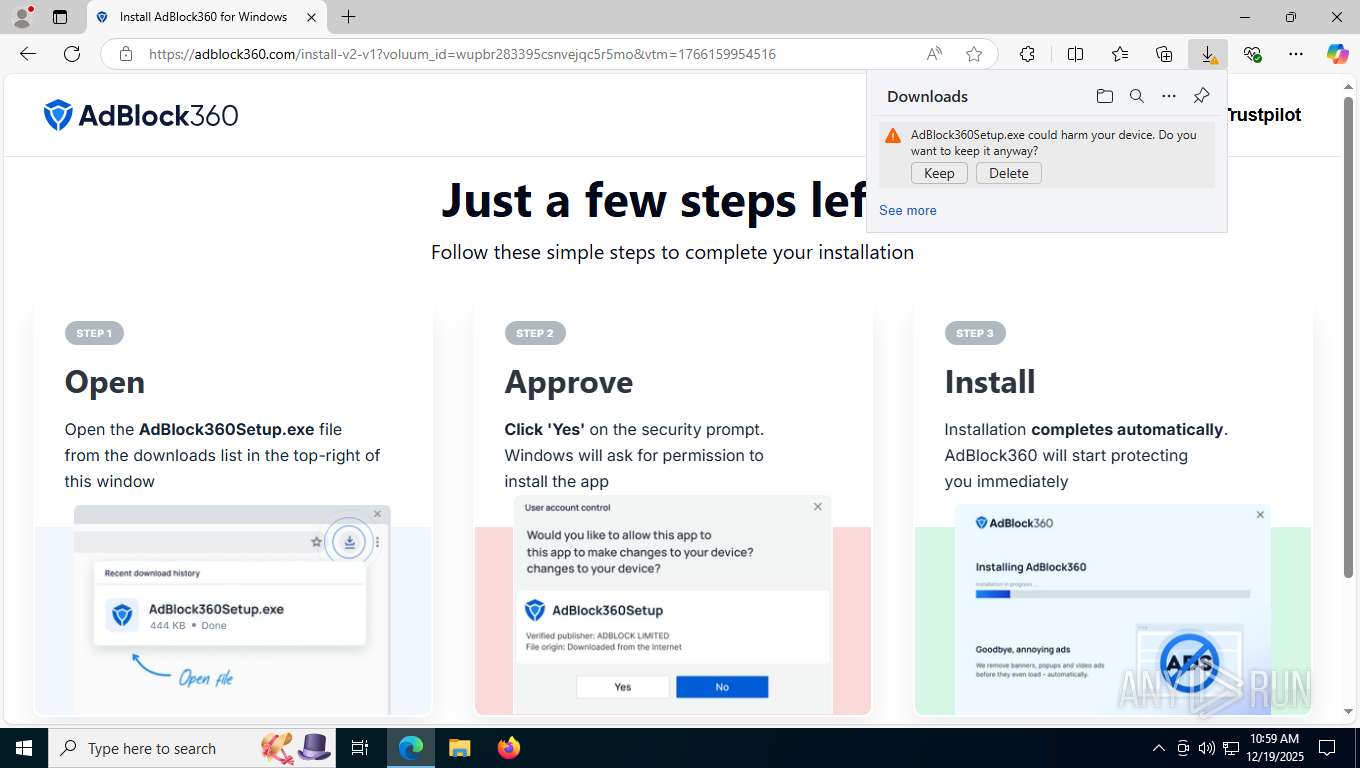Viewport: 1360px width, 768px height.
Task: Open Read aloud icon in address bar
Action: (x=934, y=54)
